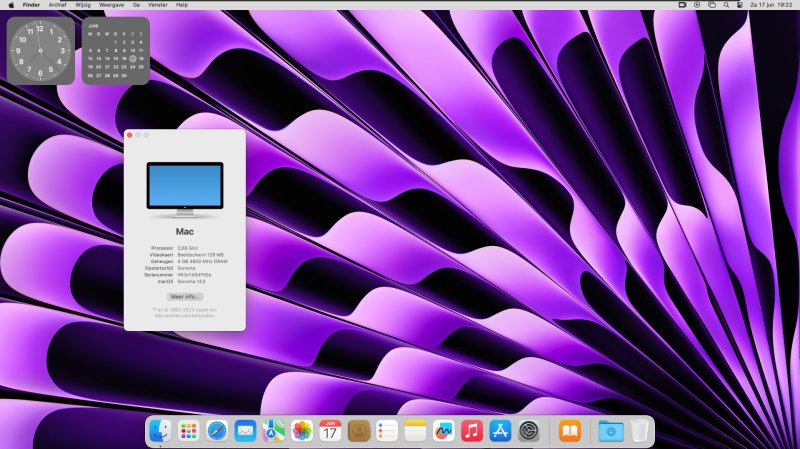Click the Geheugen value '4 GB 4800 MHz DRAM'

coord(203,261)
